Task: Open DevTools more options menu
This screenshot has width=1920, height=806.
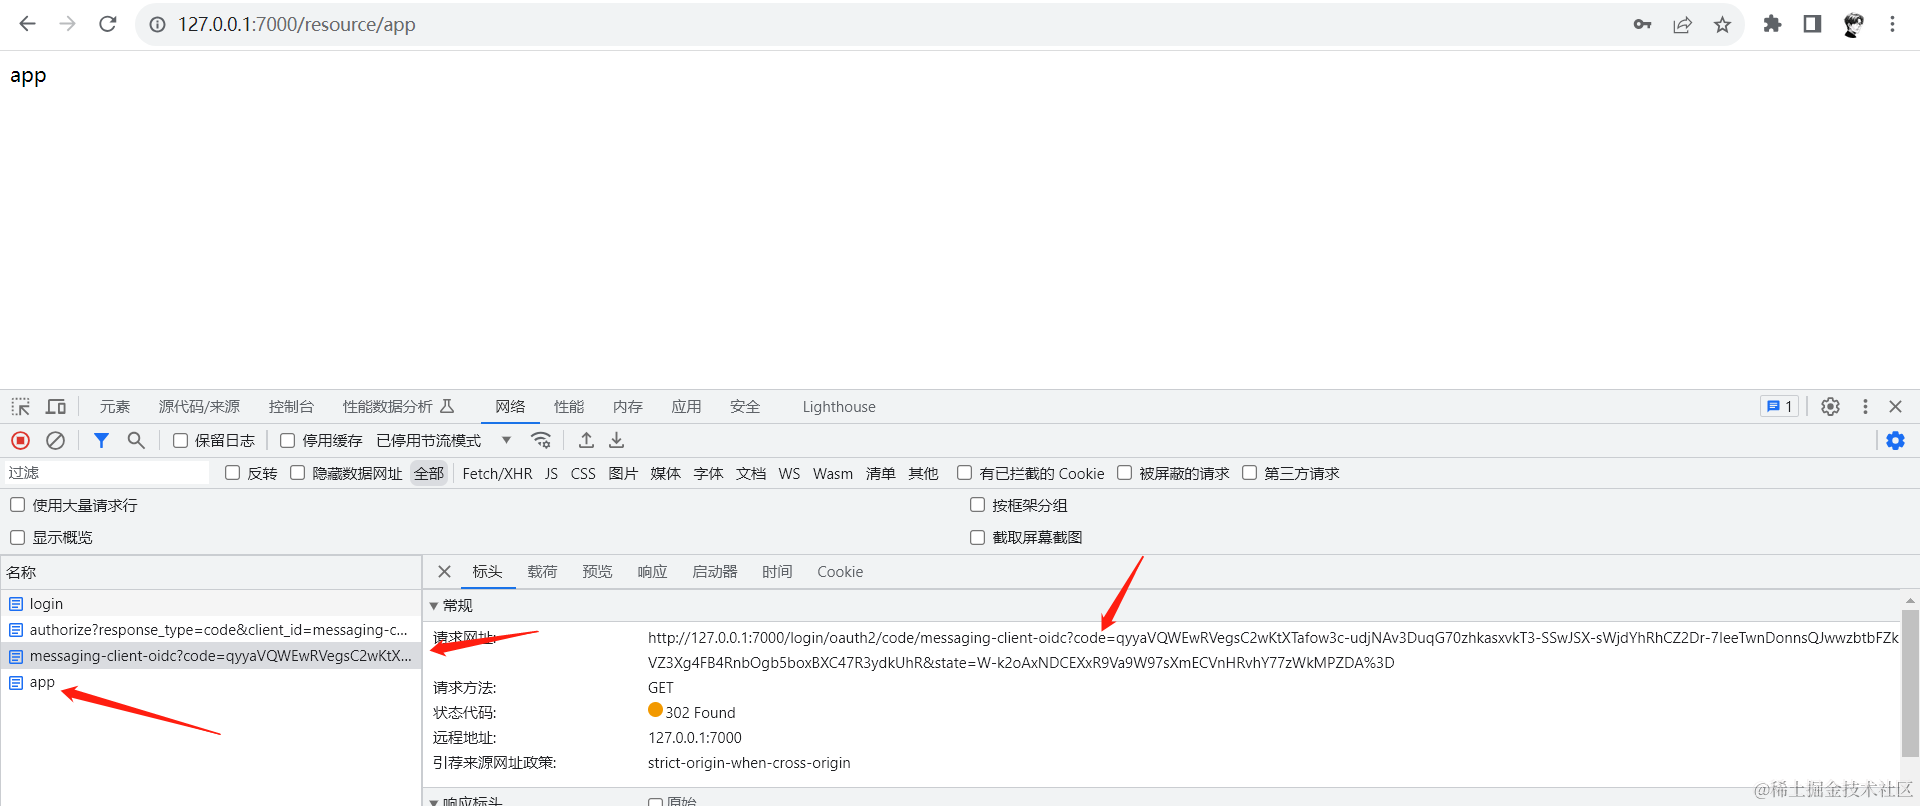Action: [1865, 406]
